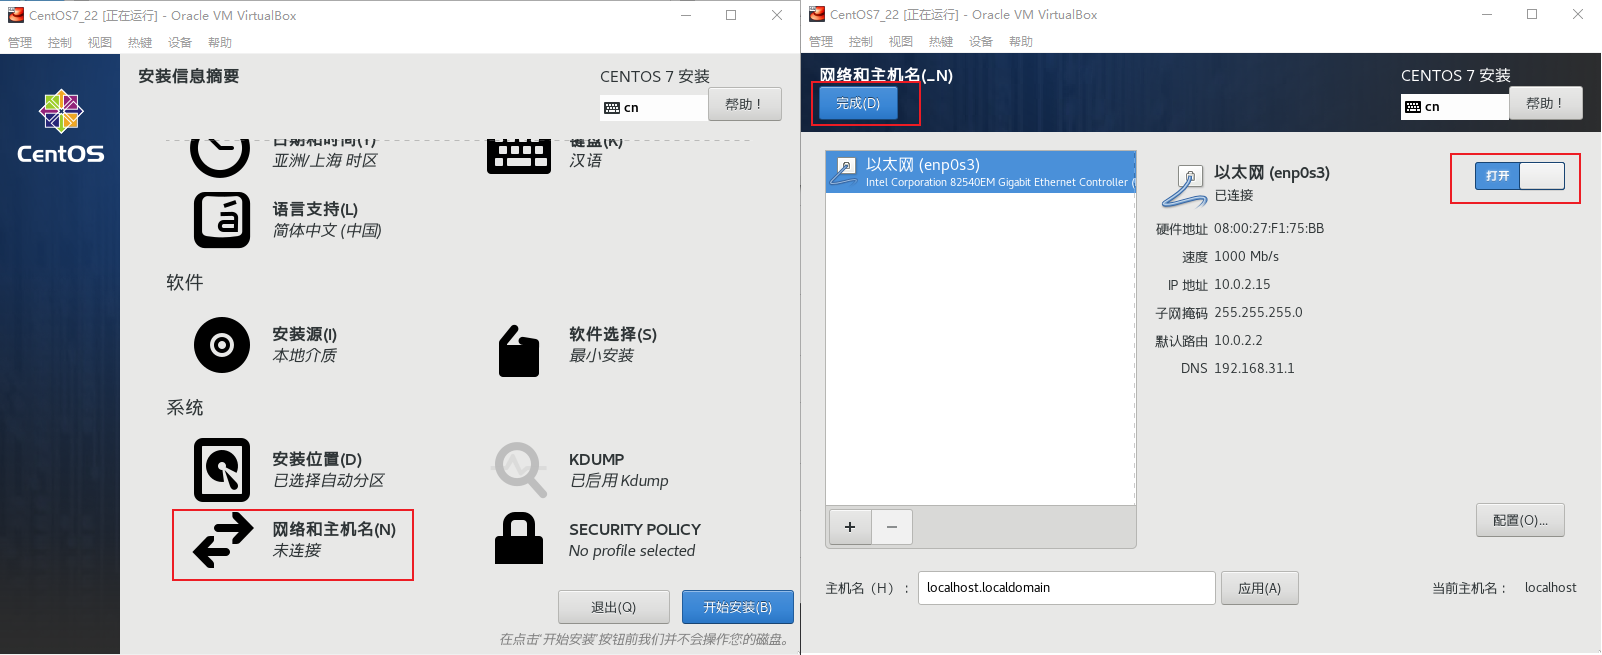1602x655 pixels.
Task: Click 安装位置(D) label
Action: point(317,459)
